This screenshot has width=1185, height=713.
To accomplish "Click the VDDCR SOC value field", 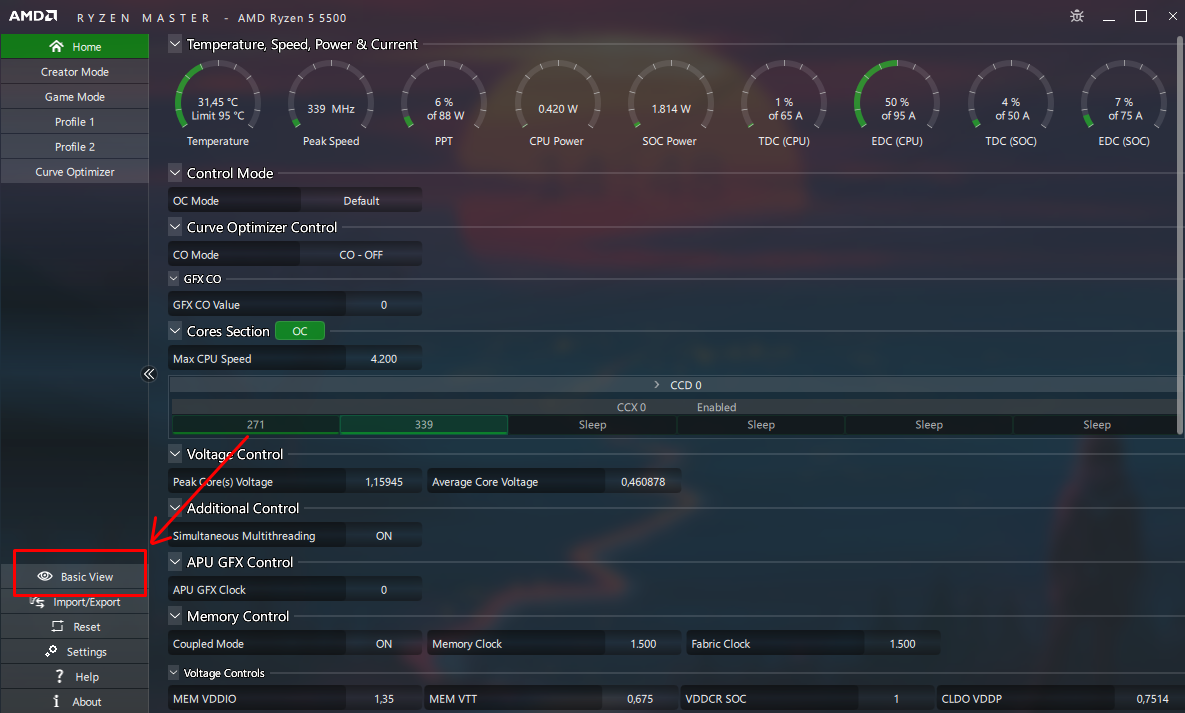I will tap(896, 699).
